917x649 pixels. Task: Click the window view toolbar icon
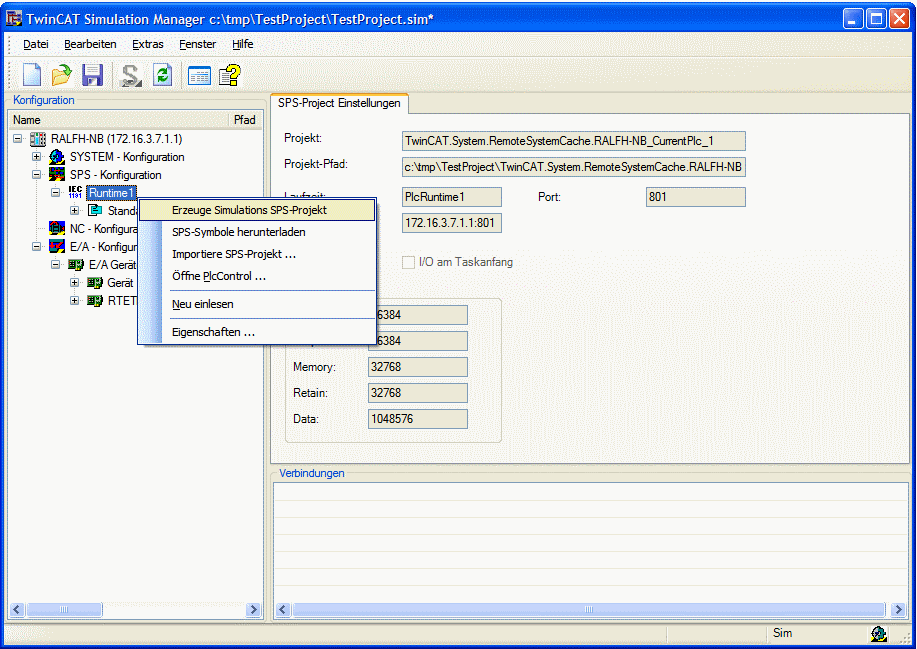pos(199,75)
